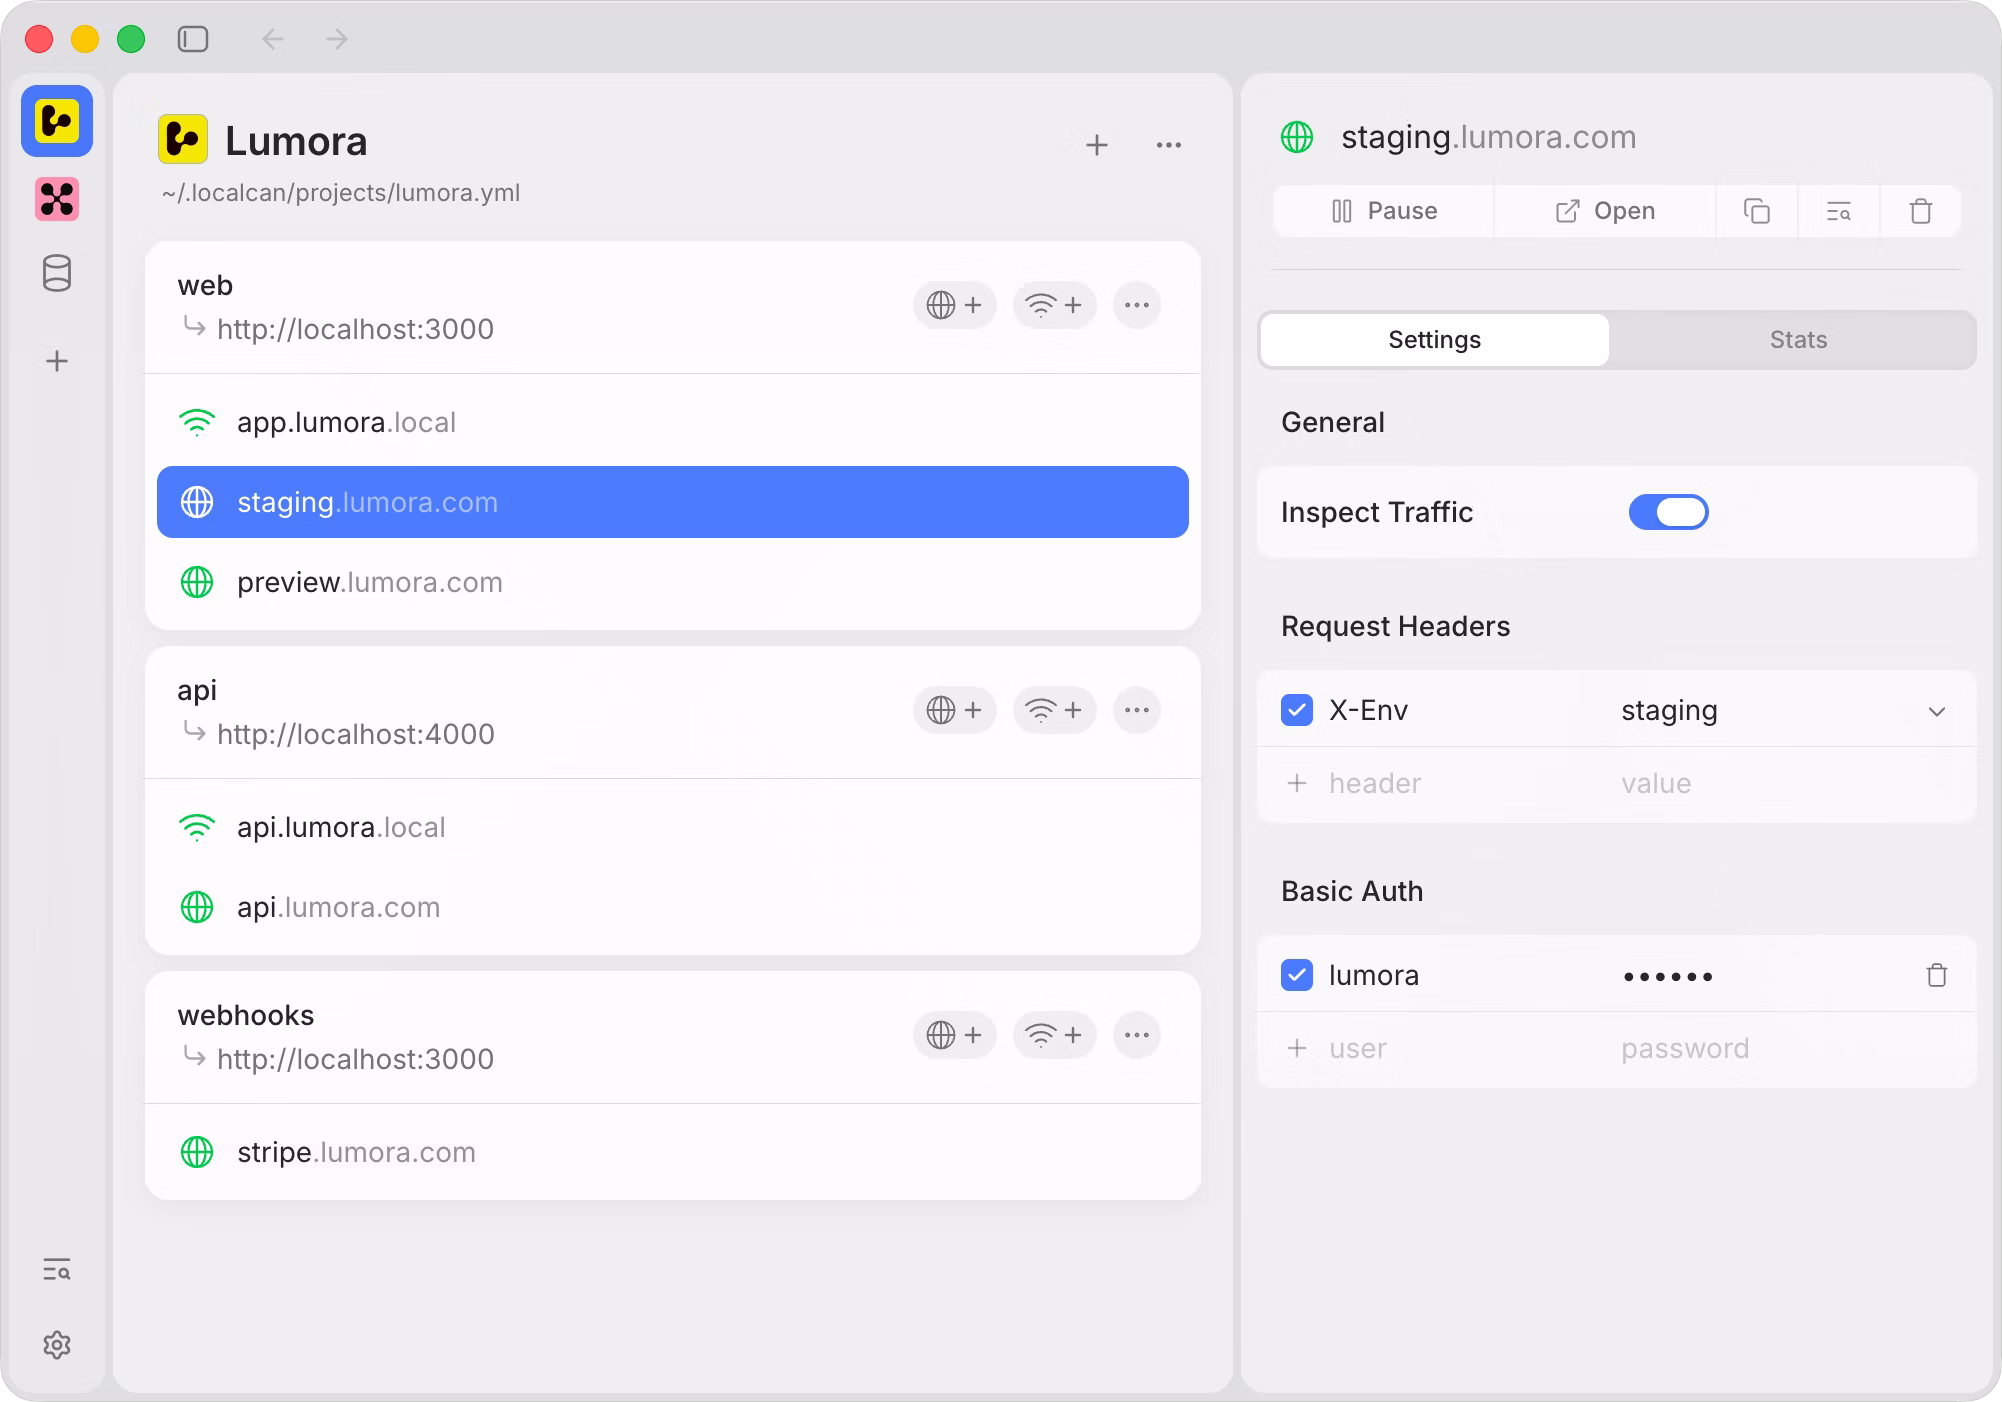Image resolution: width=2002 pixels, height=1402 pixels.
Task: Add public domain to web service
Action: coord(954,305)
